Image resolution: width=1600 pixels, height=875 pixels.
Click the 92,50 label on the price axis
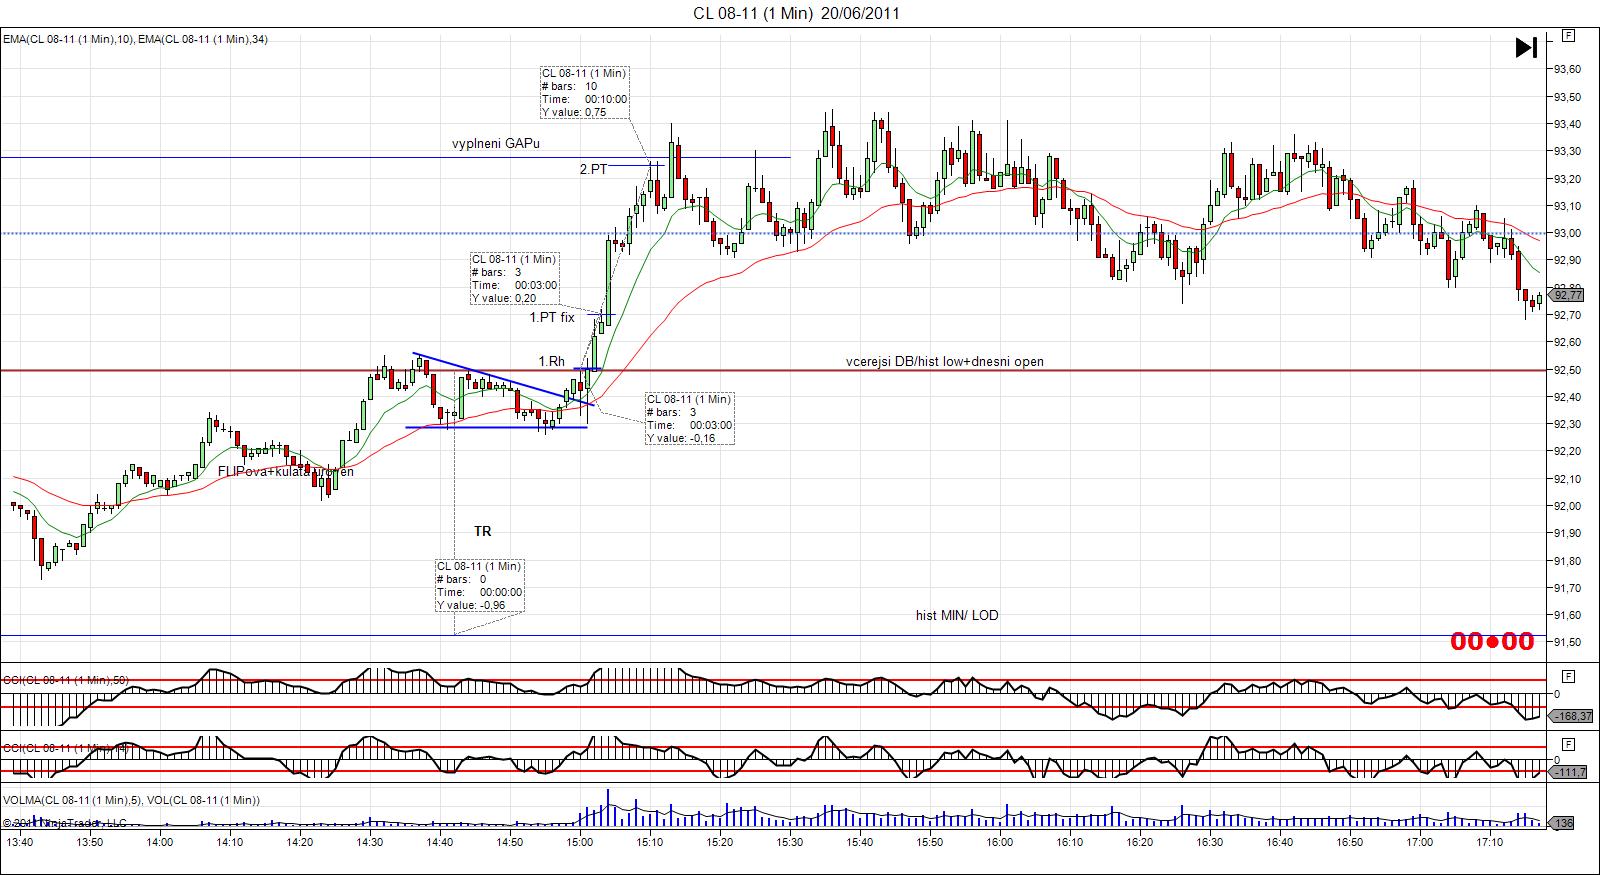1567,370
